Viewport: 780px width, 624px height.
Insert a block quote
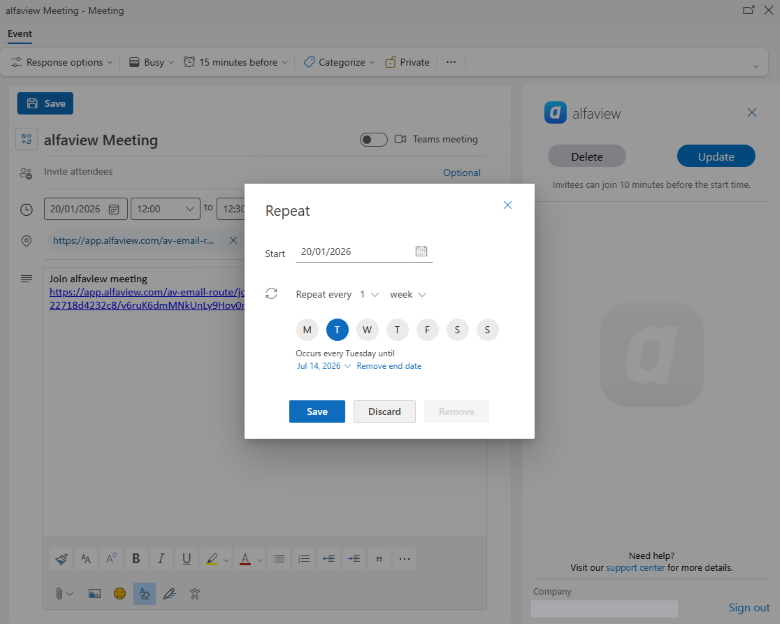click(x=379, y=559)
